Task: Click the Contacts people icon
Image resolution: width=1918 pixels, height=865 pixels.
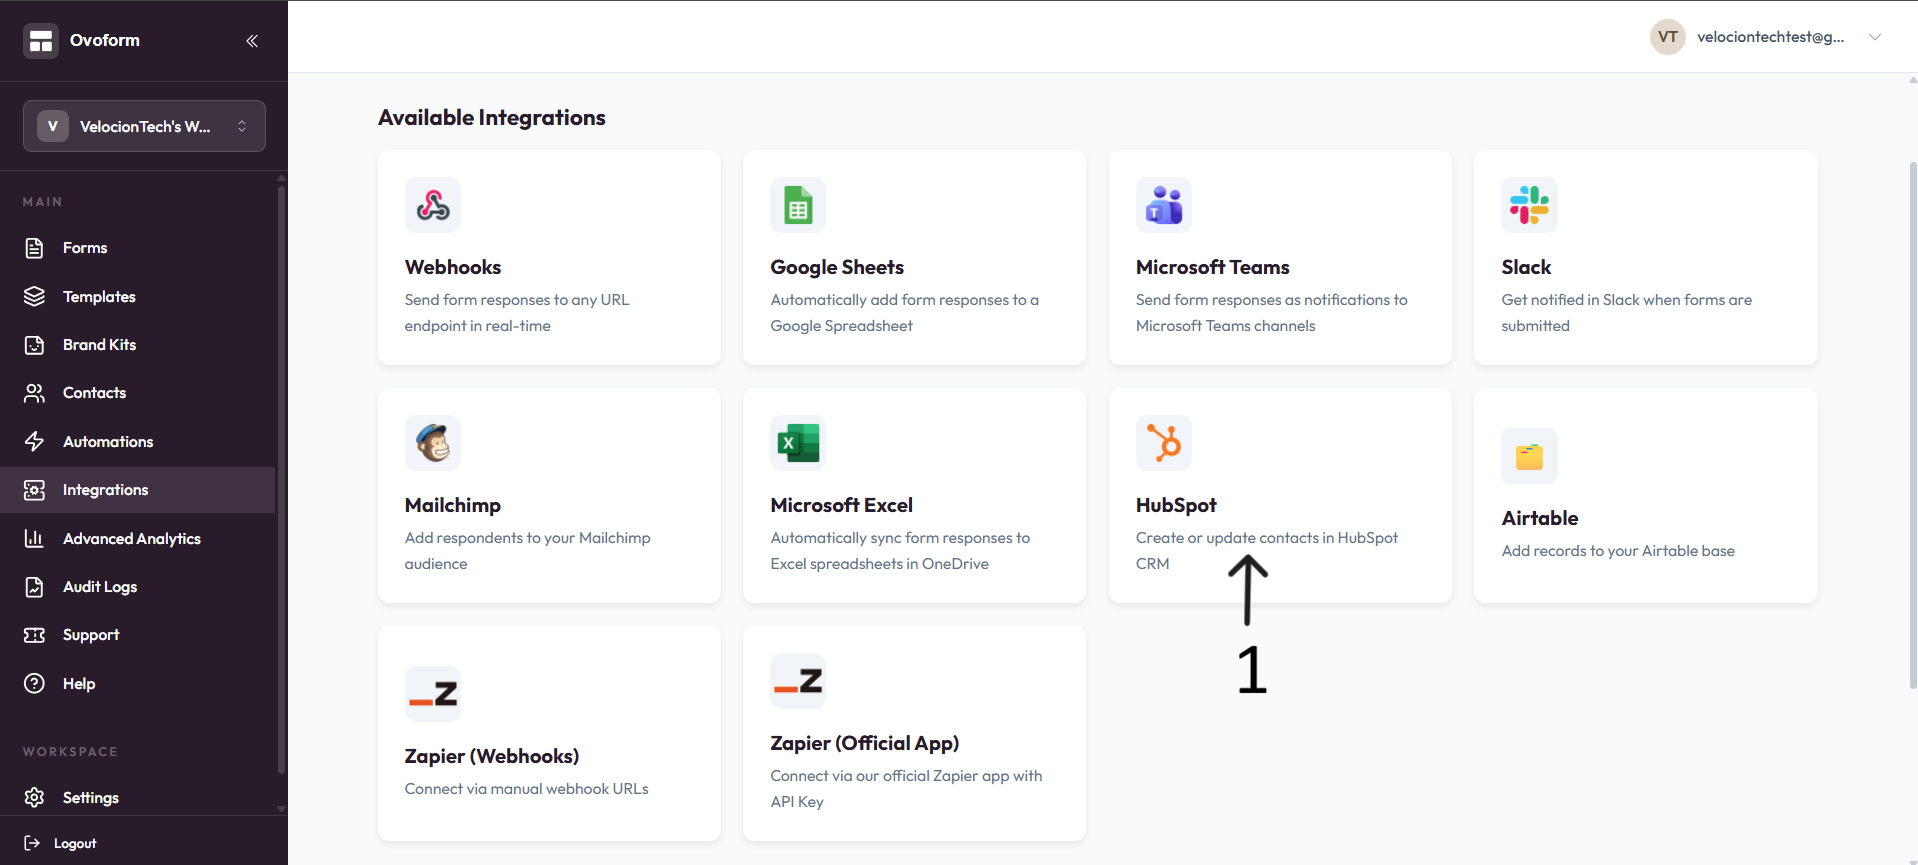Action: tap(34, 393)
